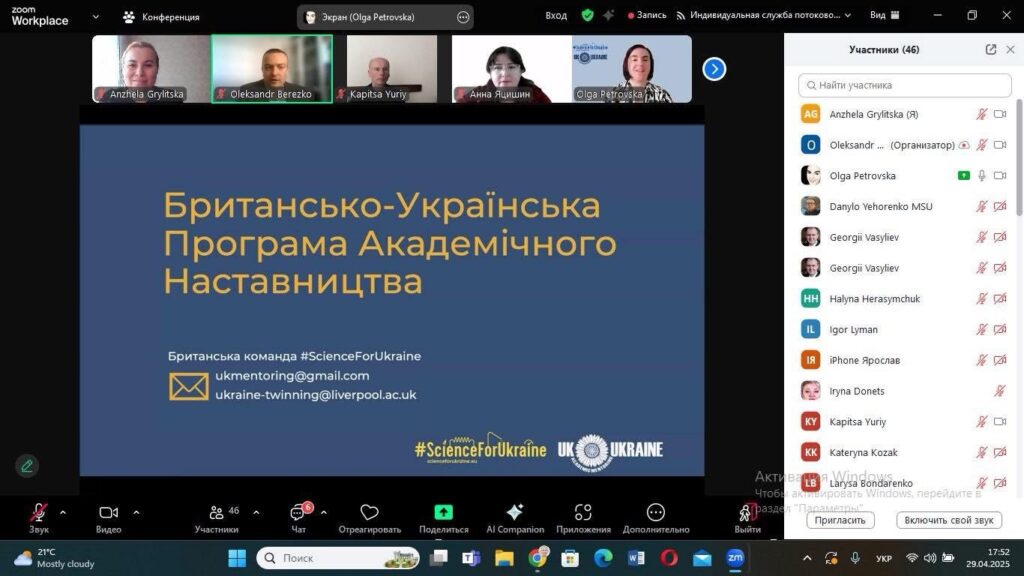Toggle the Участники participants panel
The image size is (1024, 576).
(x=216, y=513)
